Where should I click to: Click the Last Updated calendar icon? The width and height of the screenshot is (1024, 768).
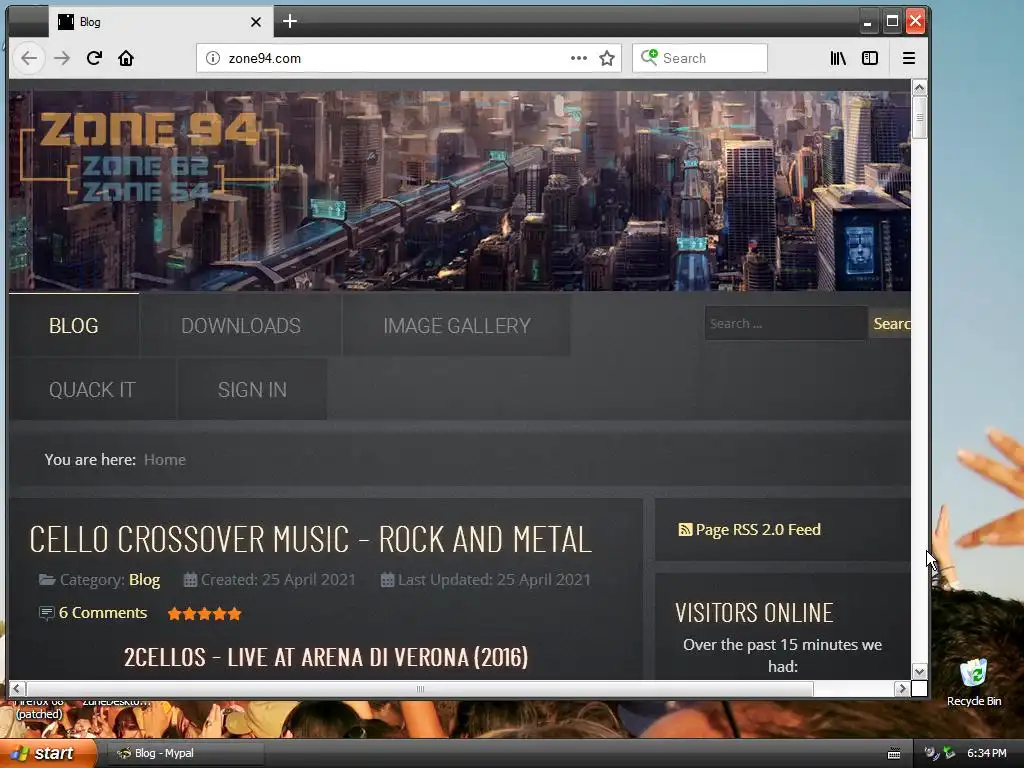[387, 580]
